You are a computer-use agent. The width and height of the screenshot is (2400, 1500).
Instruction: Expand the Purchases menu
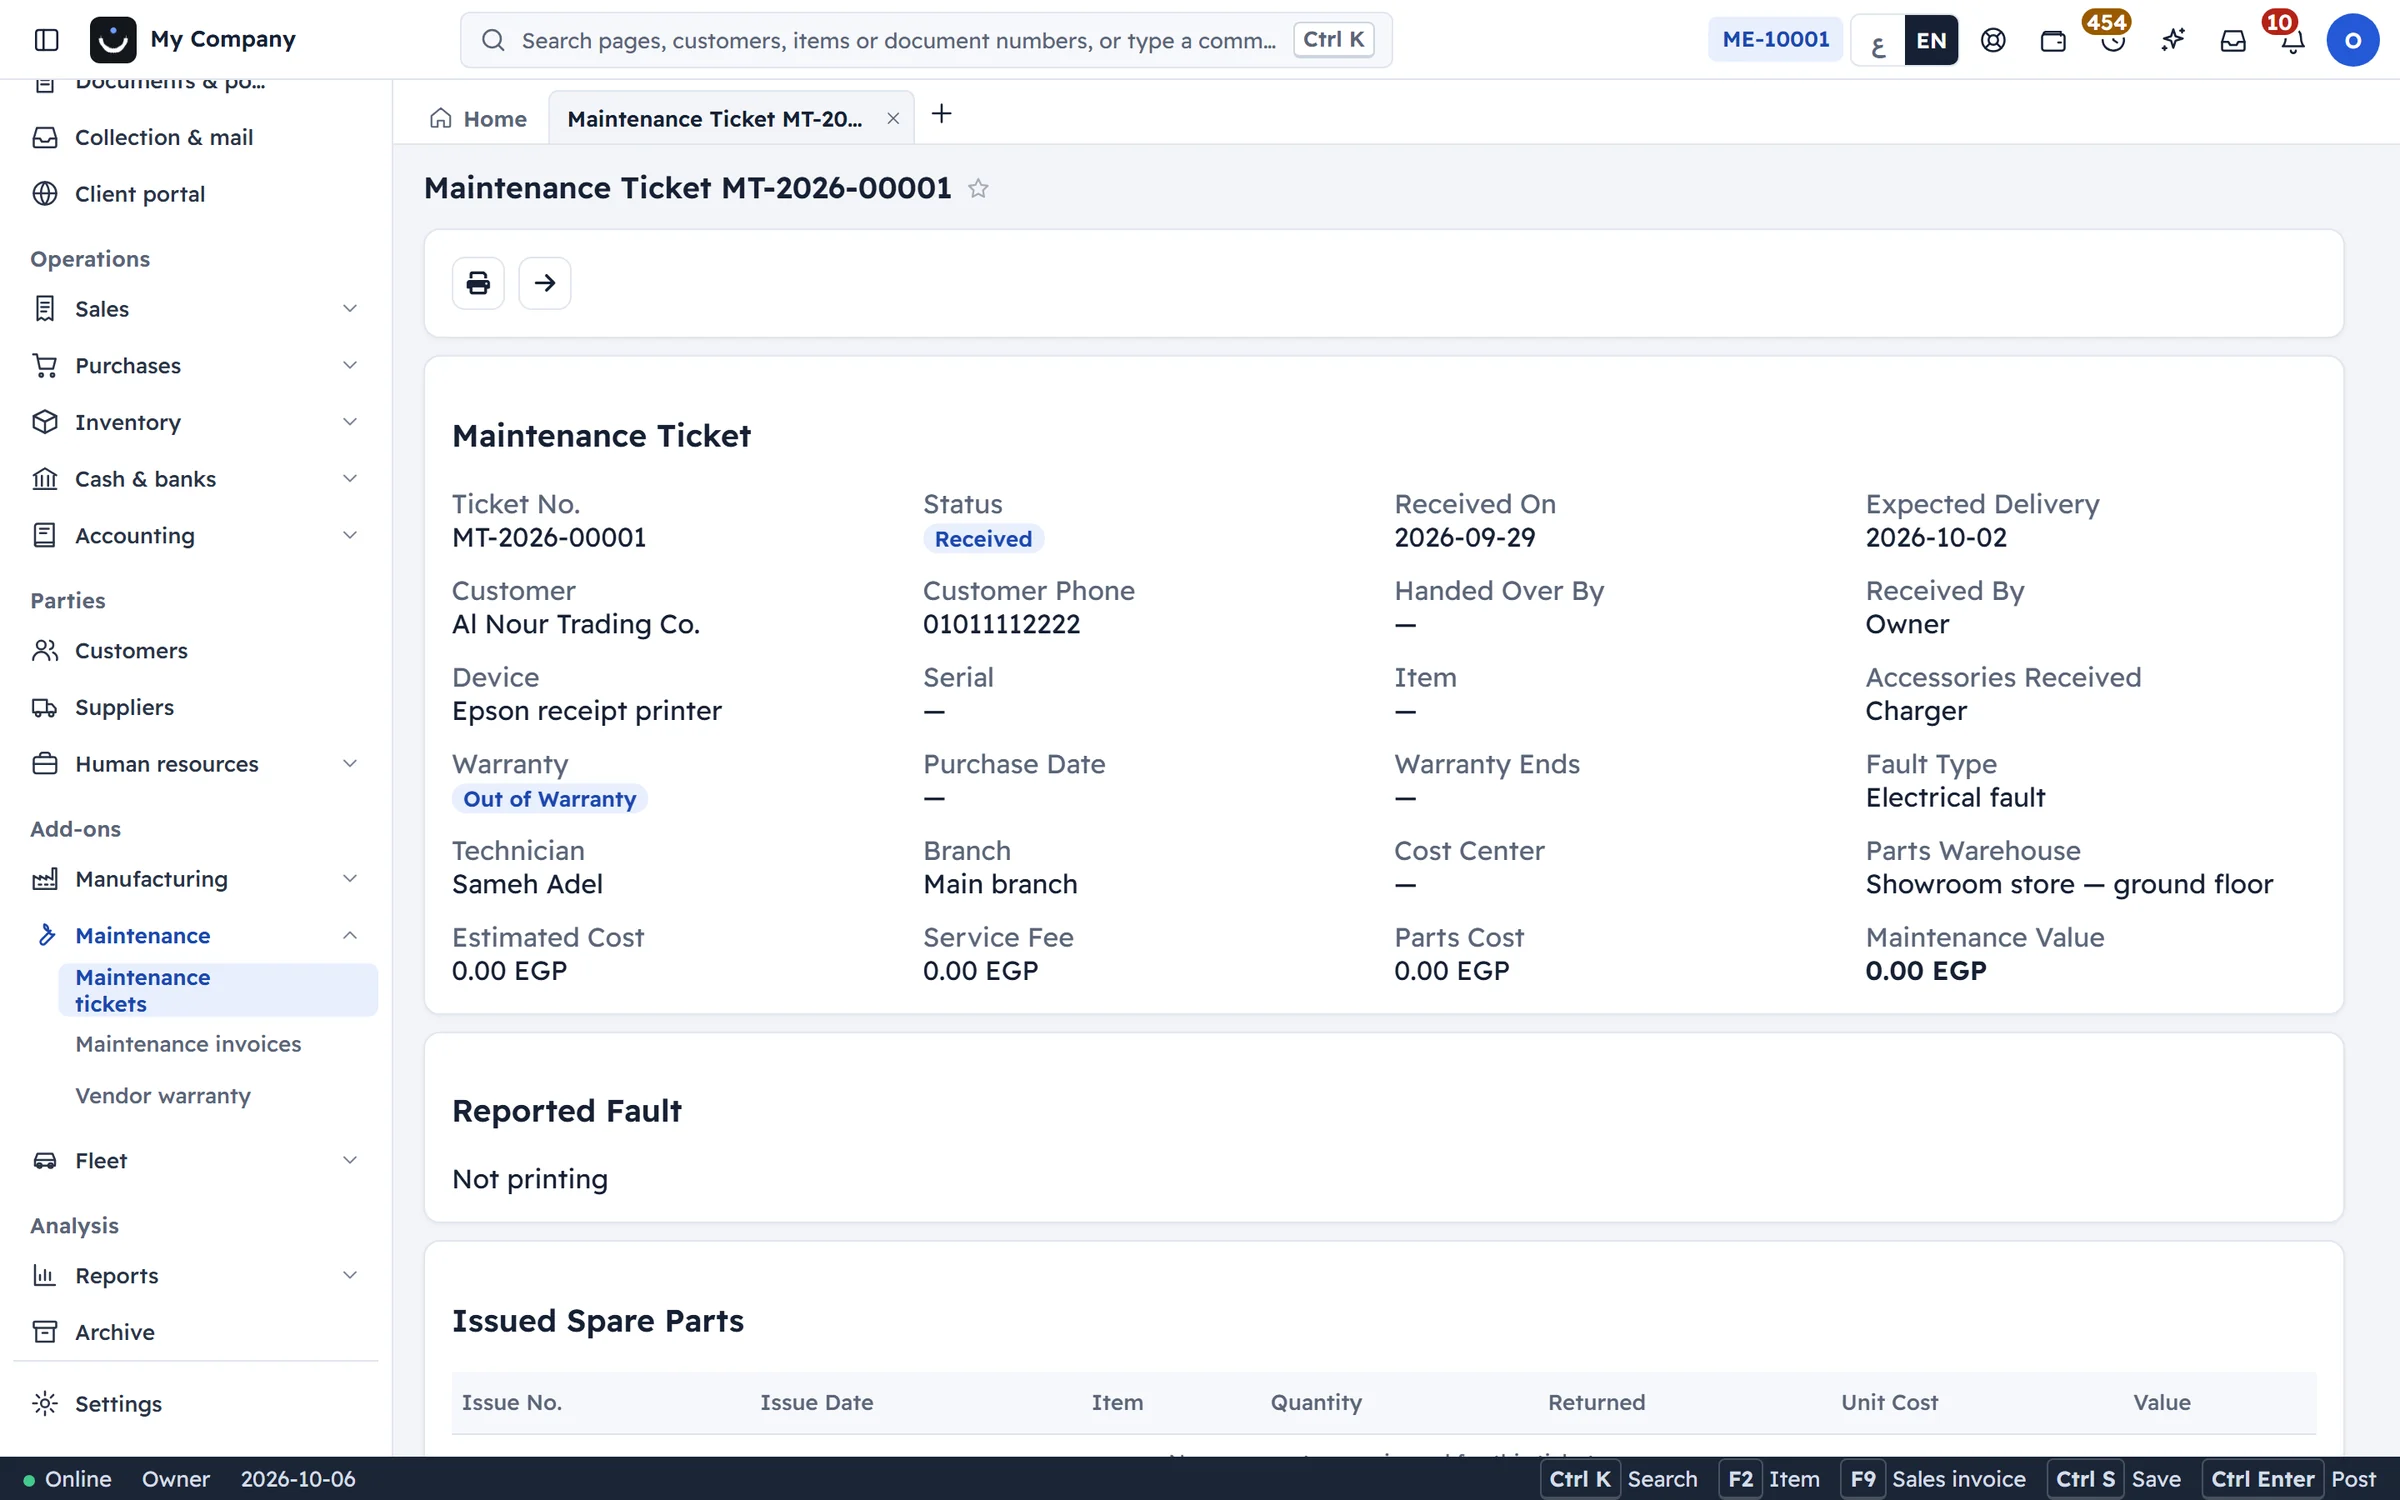pyautogui.click(x=196, y=366)
